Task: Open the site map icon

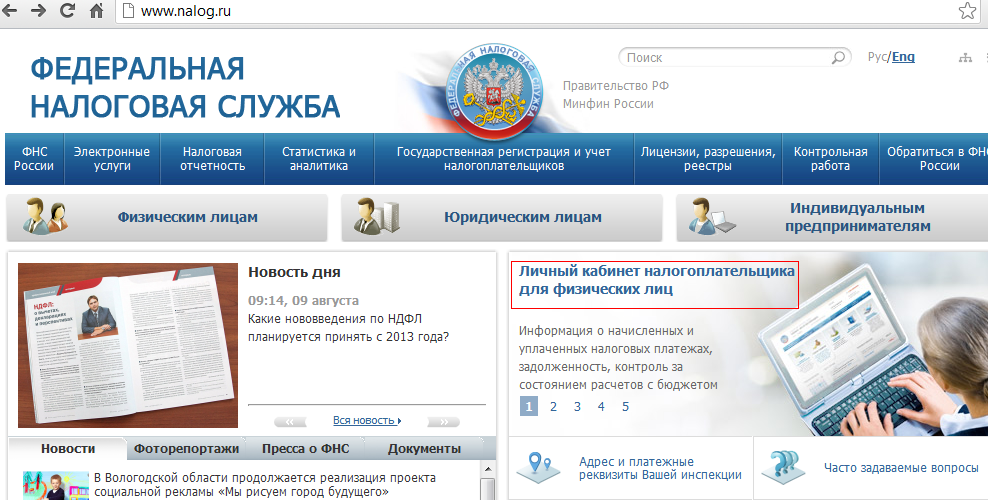Action: click(x=965, y=58)
